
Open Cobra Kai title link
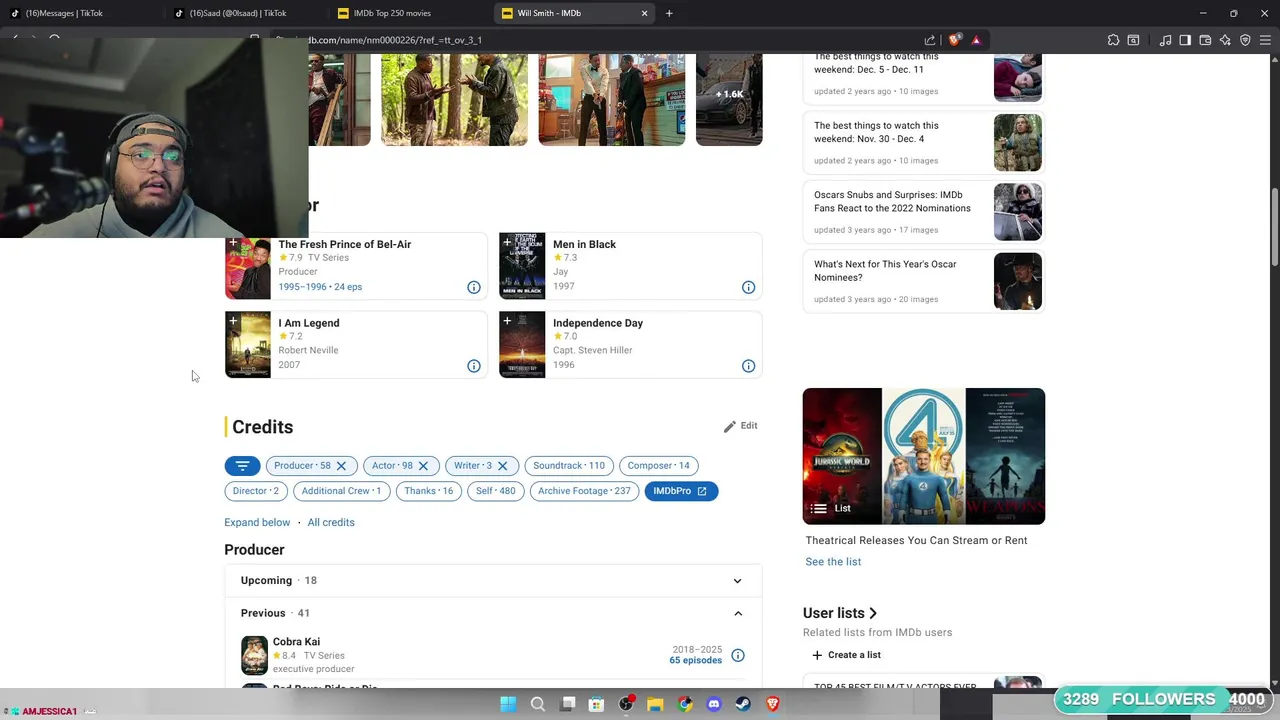[x=296, y=642]
